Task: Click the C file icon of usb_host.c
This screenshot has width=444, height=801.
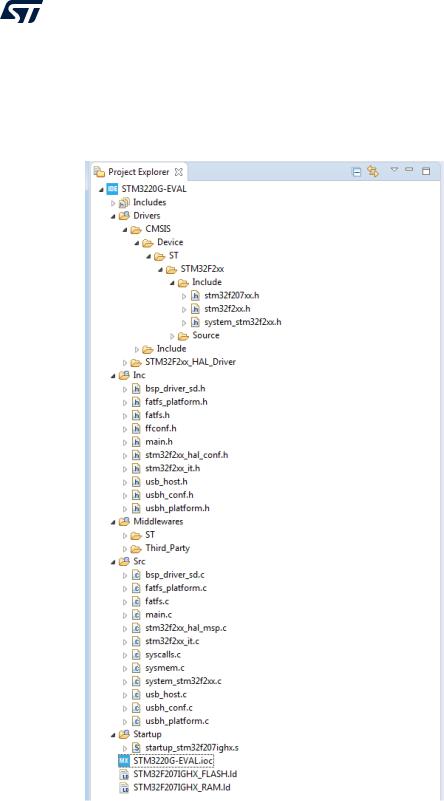Action: 136,694
